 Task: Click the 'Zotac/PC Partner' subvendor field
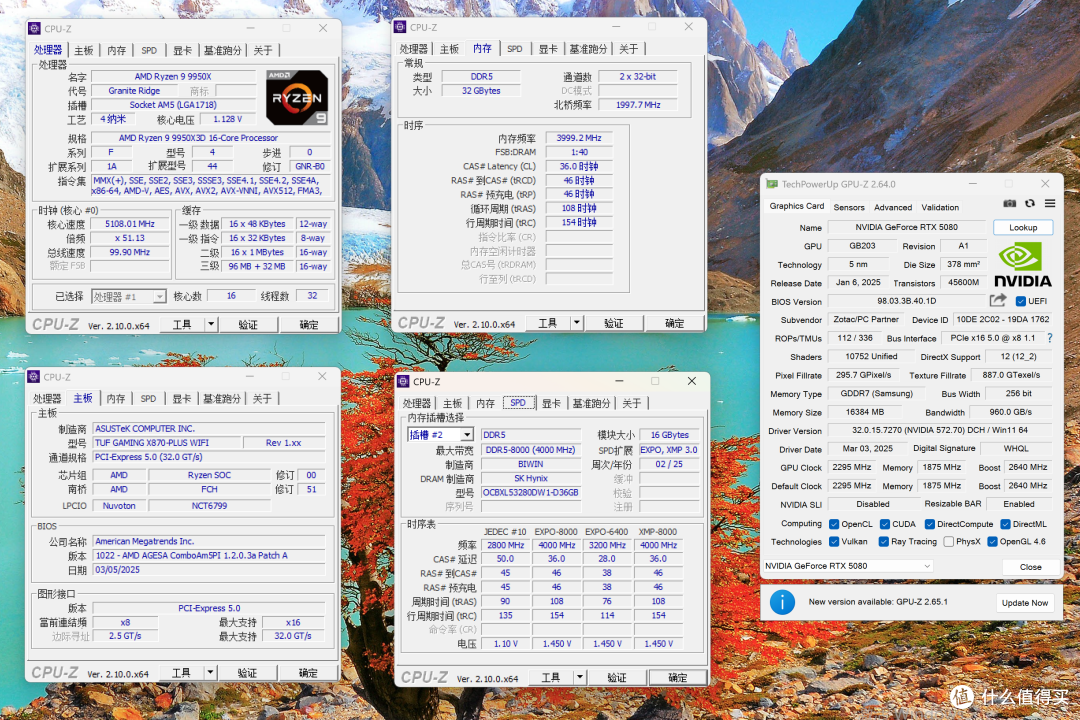click(865, 320)
